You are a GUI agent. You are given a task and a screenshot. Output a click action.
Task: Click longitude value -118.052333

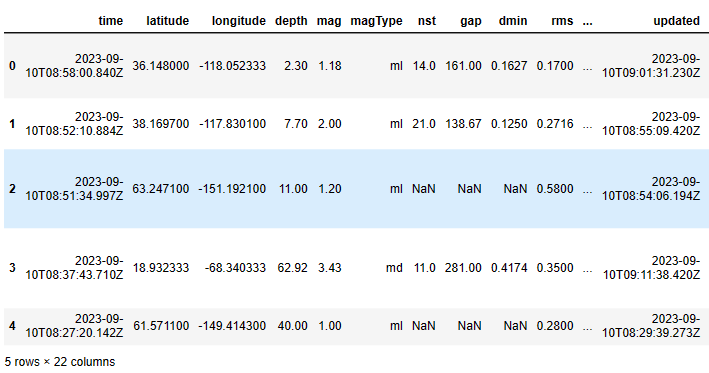pyautogui.click(x=232, y=66)
